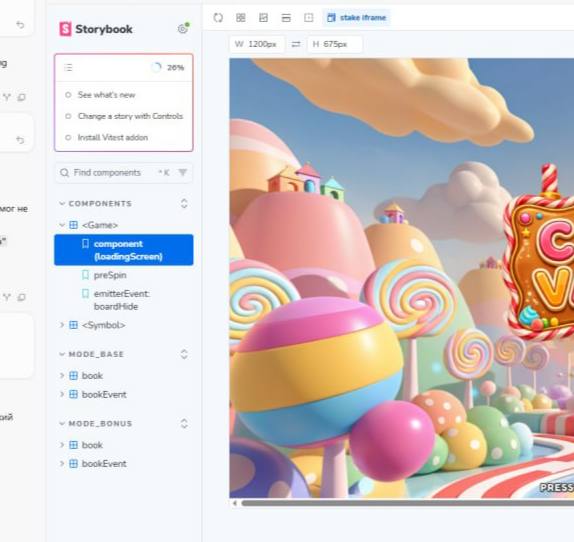Collapse the COMPONENTS section chevron
The width and height of the screenshot is (574, 542).
tap(62, 203)
